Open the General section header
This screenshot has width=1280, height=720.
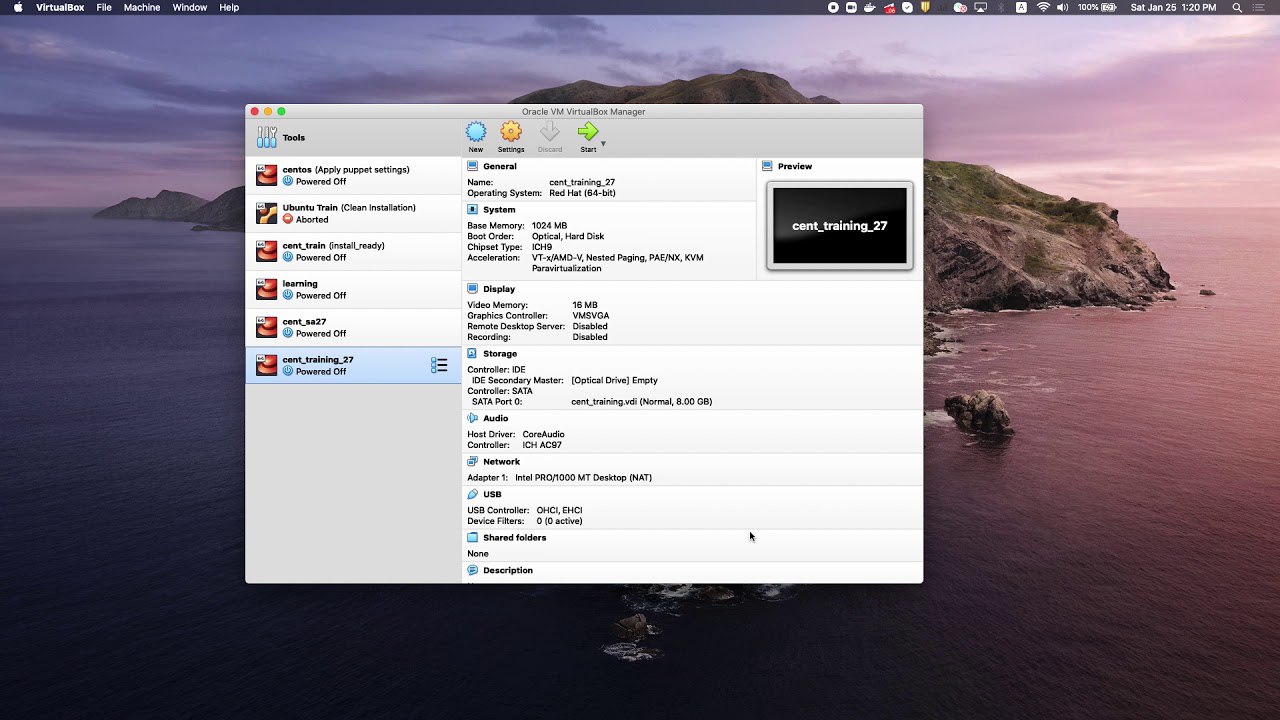tap(499, 166)
